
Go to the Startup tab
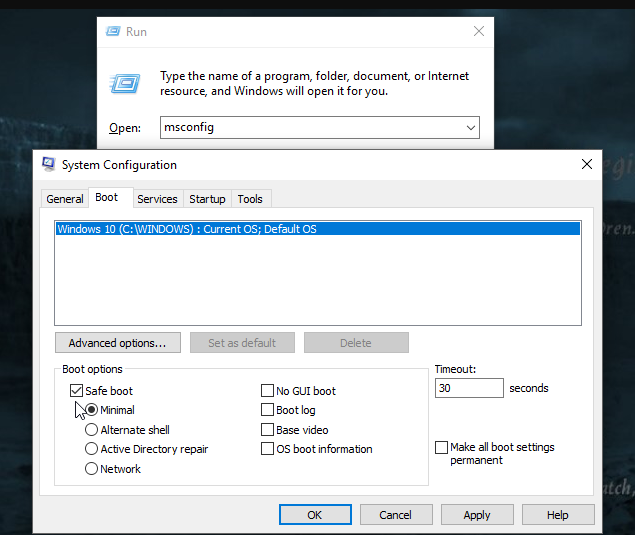pos(207,199)
